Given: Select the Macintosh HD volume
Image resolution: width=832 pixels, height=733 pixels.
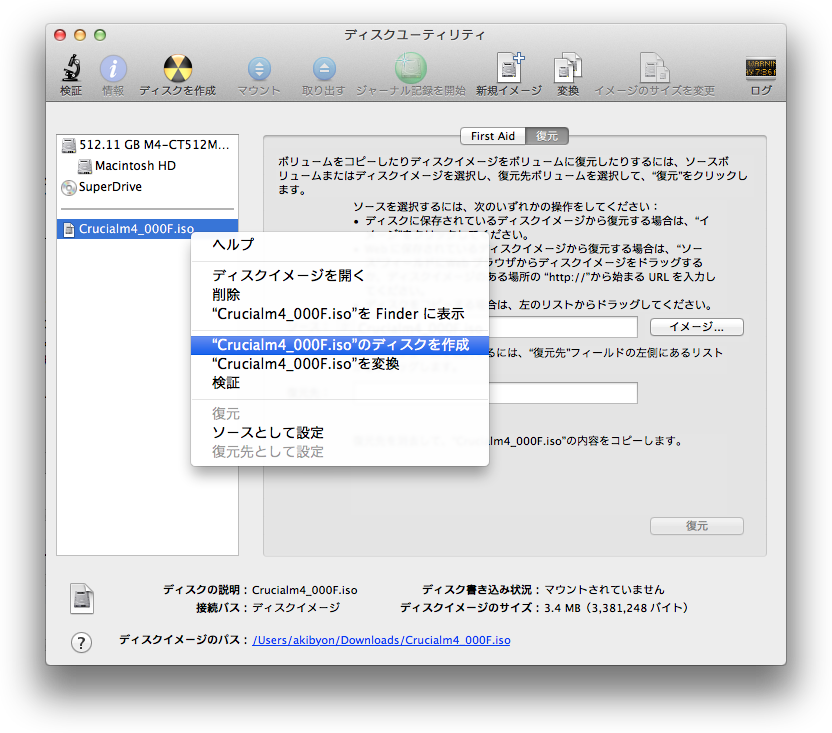Looking at the screenshot, I should [x=148, y=166].
